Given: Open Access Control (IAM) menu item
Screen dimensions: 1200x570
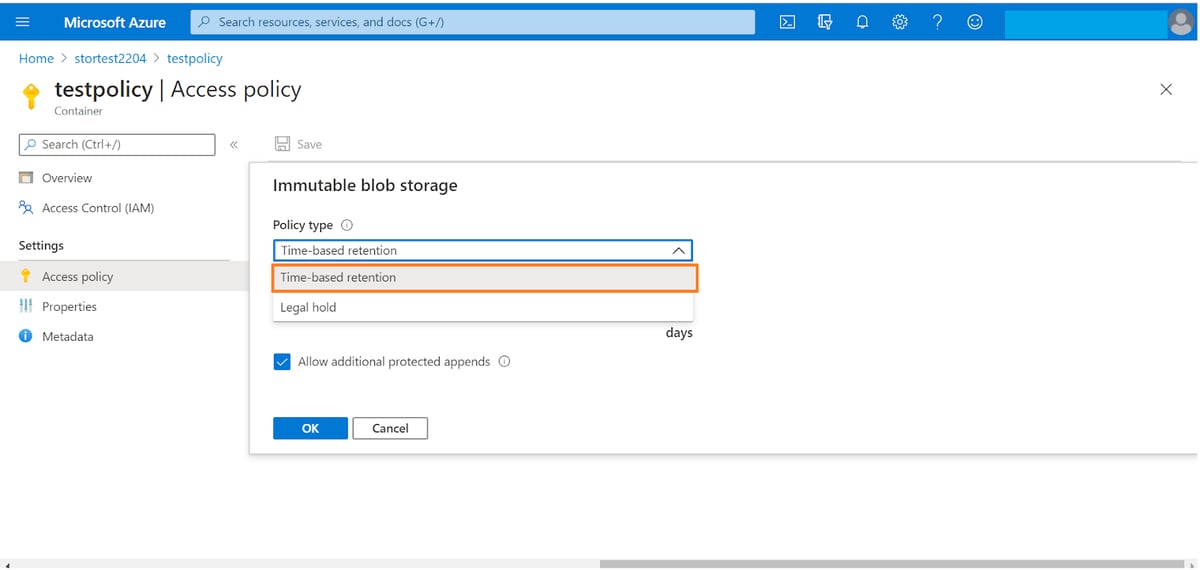Looking at the screenshot, I should [x=97, y=208].
